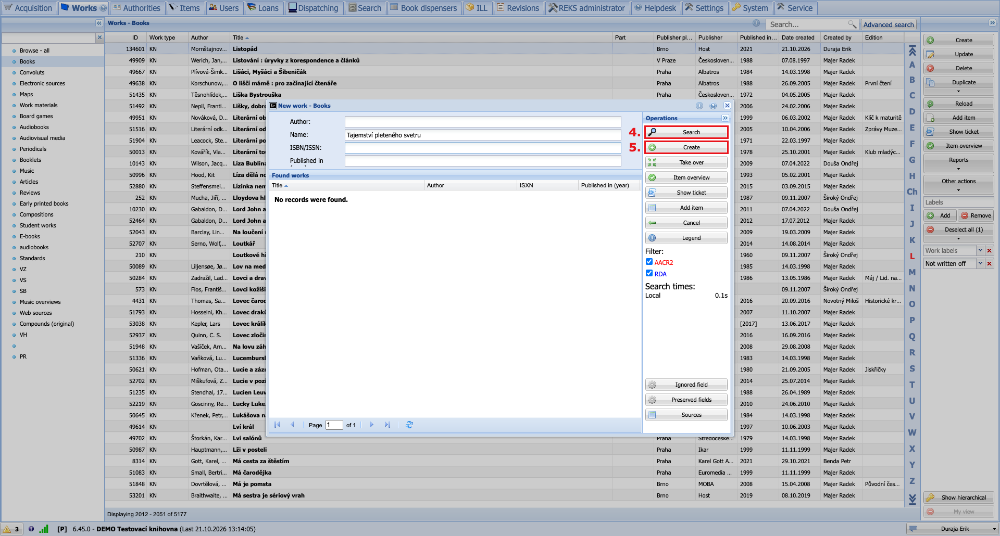Open the Authorities tab
Image resolution: width=1000 pixels, height=536 pixels.
pyautogui.click(x=136, y=8)
